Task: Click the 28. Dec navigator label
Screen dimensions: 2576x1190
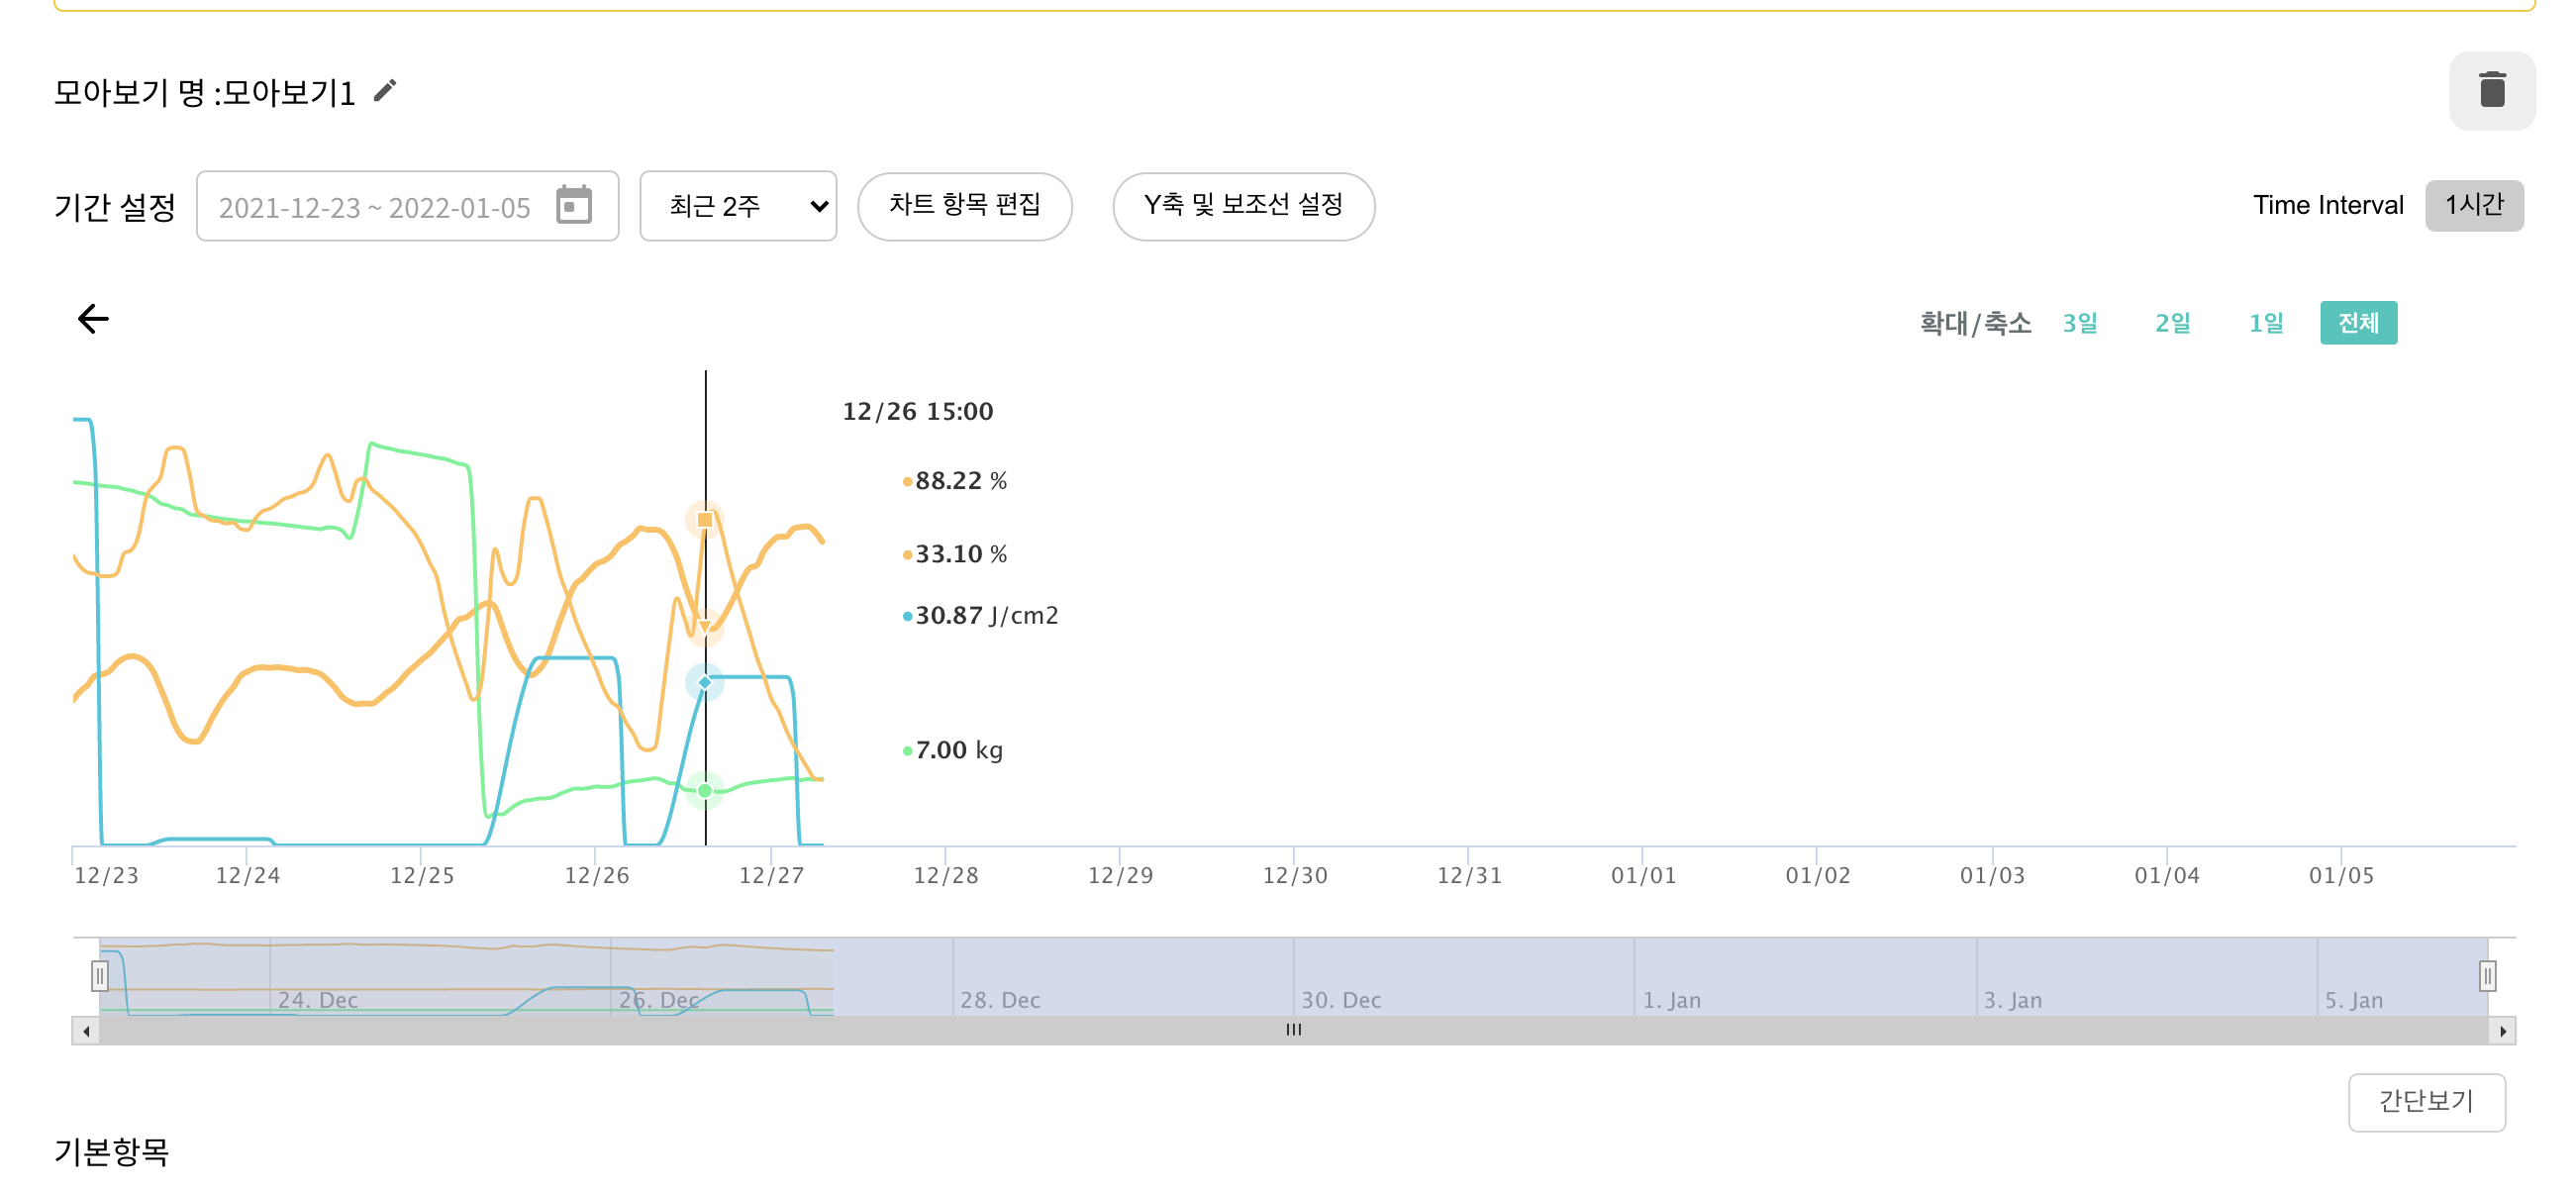Action: tap(1000, 1000)
